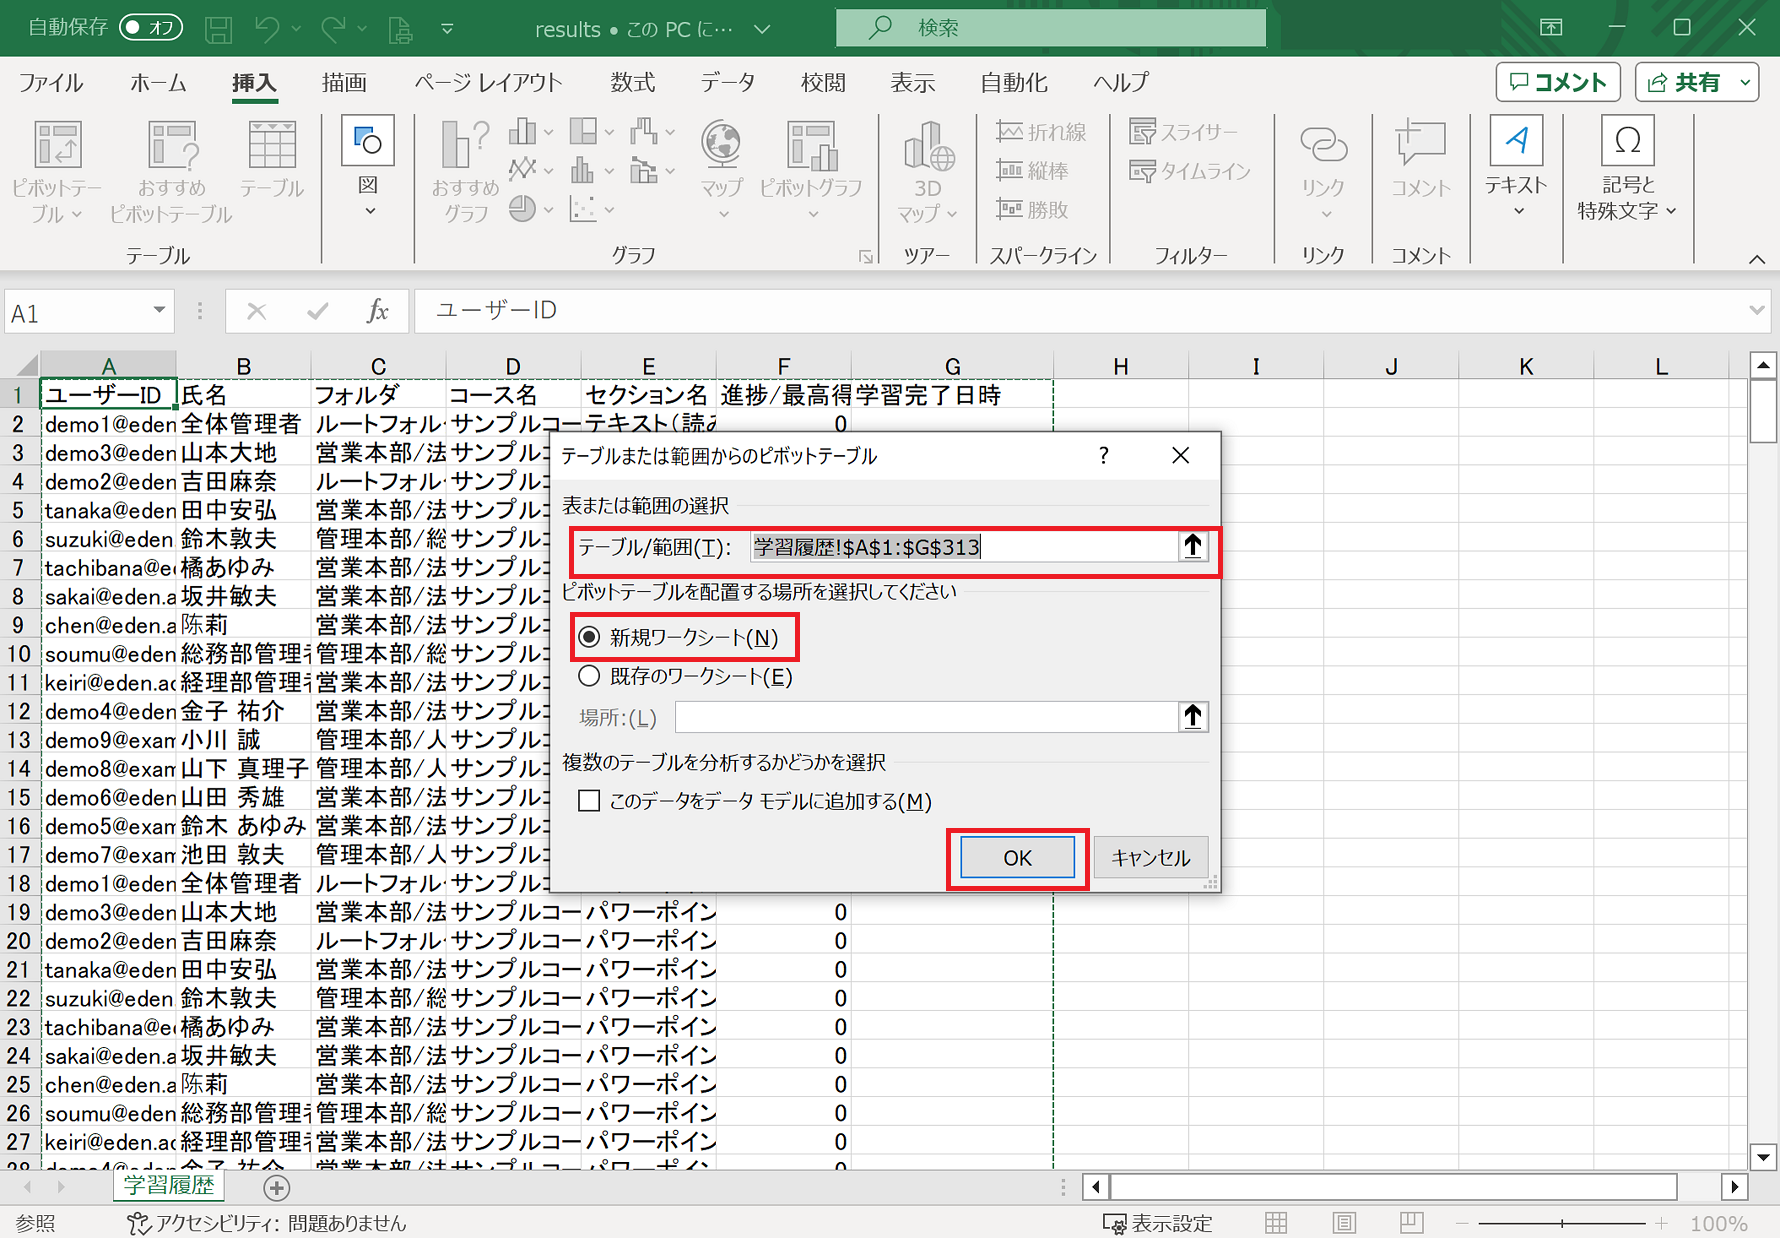Image resolution: width=1780 pixels, height=1238 pixels.
Task: Click the テーブル/範囲 input field
Action: 964,546
